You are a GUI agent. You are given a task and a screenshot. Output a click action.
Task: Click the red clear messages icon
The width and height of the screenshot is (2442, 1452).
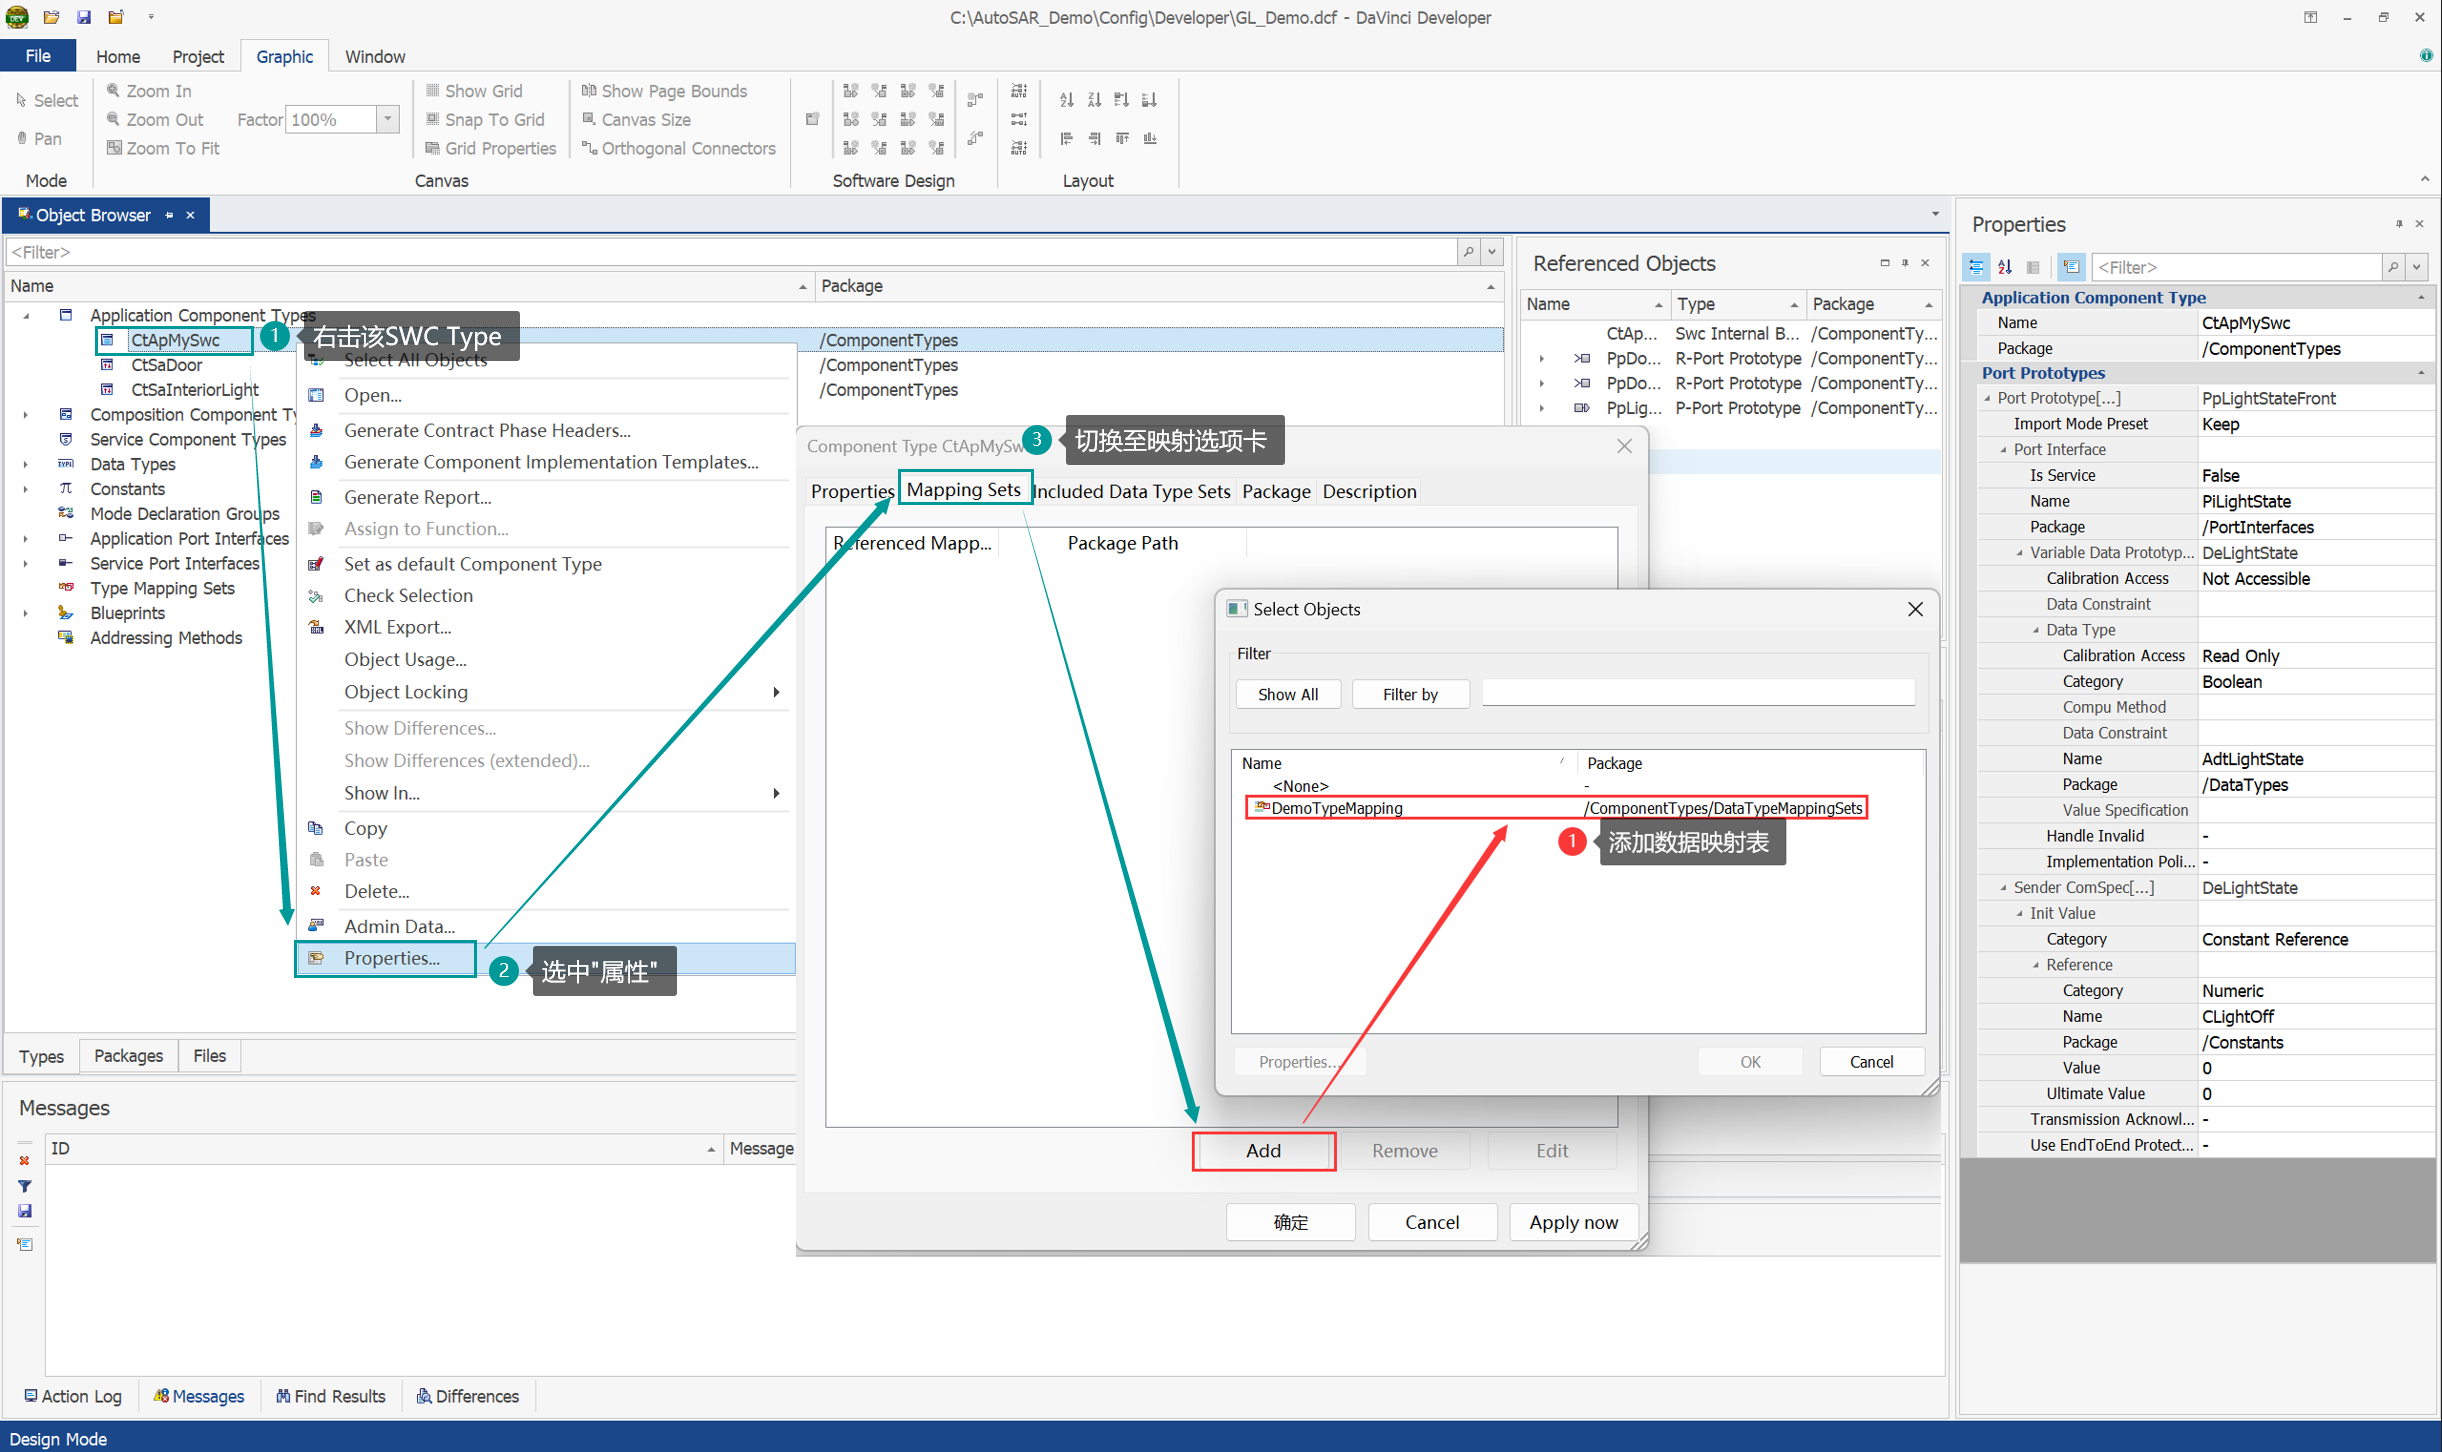point(25,1161)
